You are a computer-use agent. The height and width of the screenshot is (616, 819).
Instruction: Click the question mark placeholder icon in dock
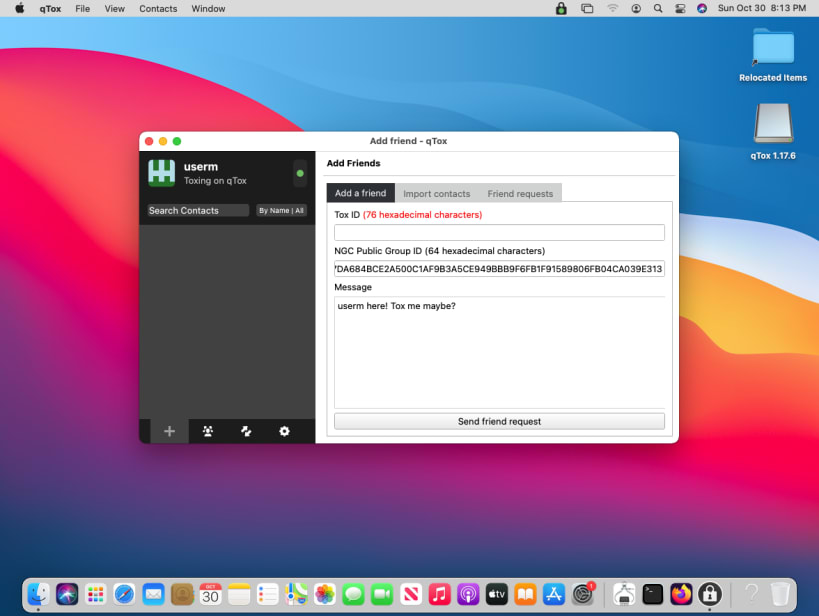click(x=752, y=594)
